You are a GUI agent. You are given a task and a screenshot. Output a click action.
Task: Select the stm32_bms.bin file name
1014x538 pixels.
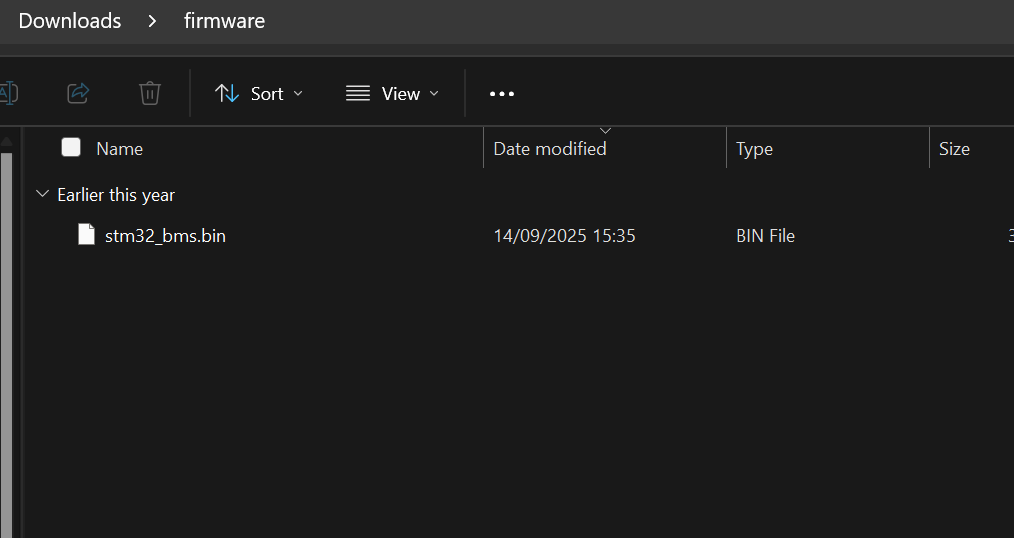(165, 236)
